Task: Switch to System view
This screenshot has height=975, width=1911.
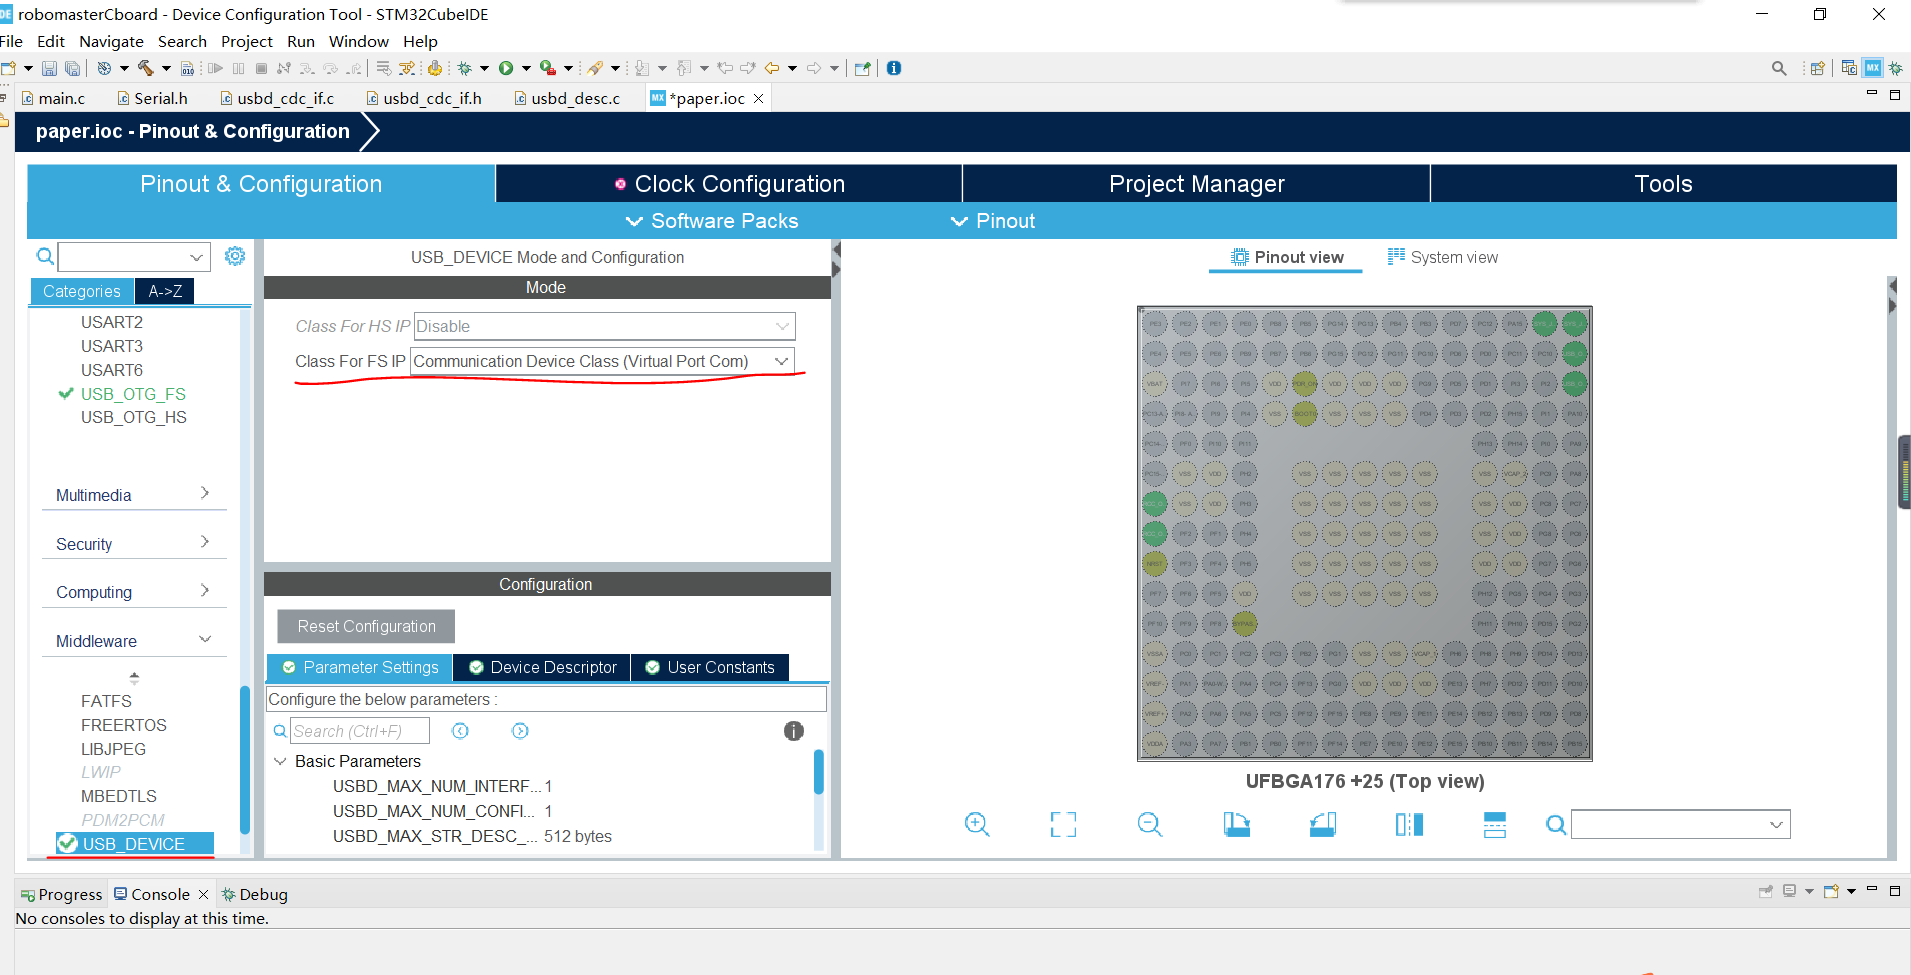Action: [x=1442, y=257]
